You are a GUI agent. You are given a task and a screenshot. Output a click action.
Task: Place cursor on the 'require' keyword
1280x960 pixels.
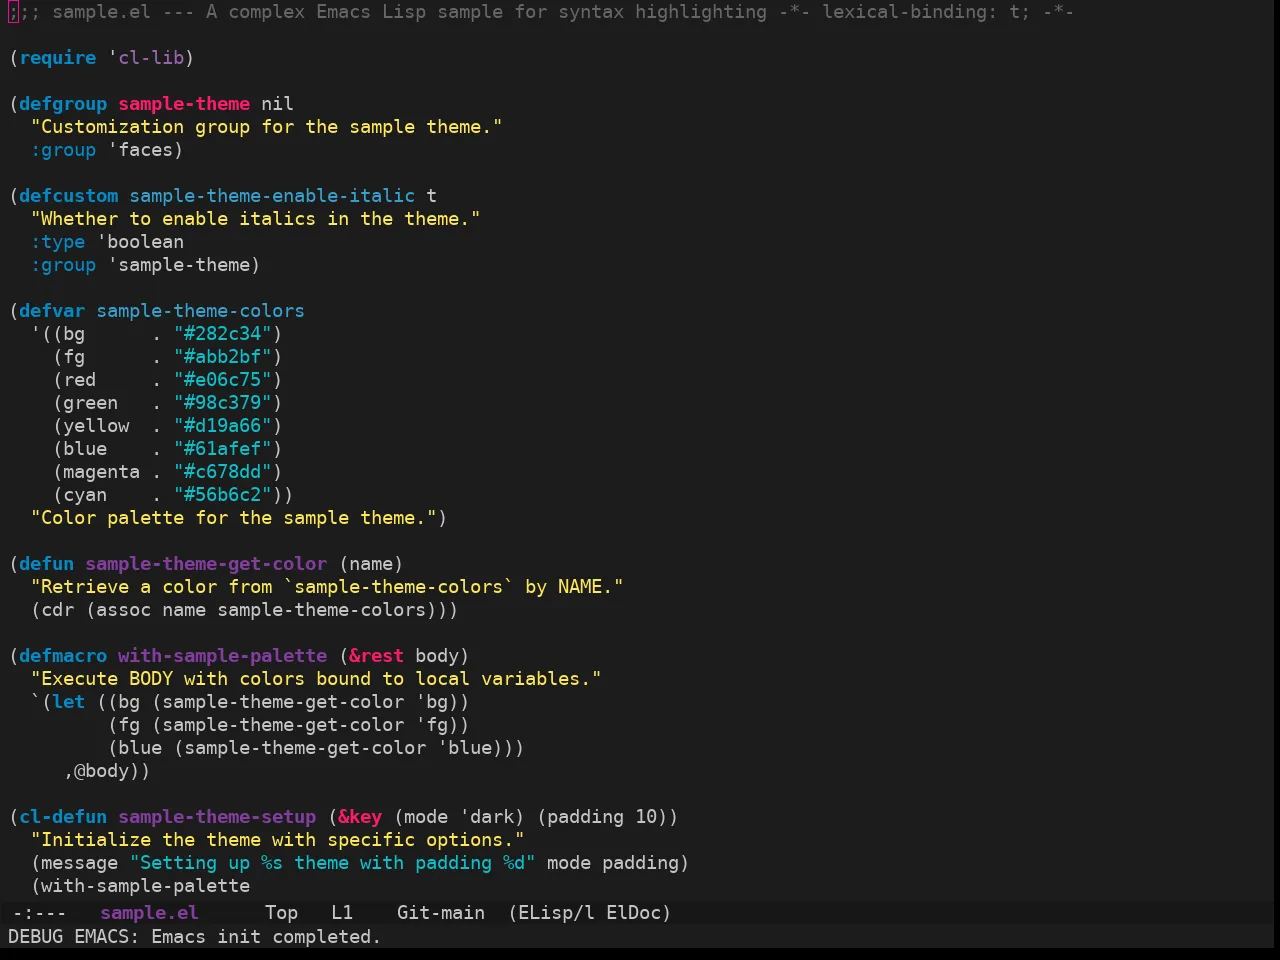click(x=58, y=58)
